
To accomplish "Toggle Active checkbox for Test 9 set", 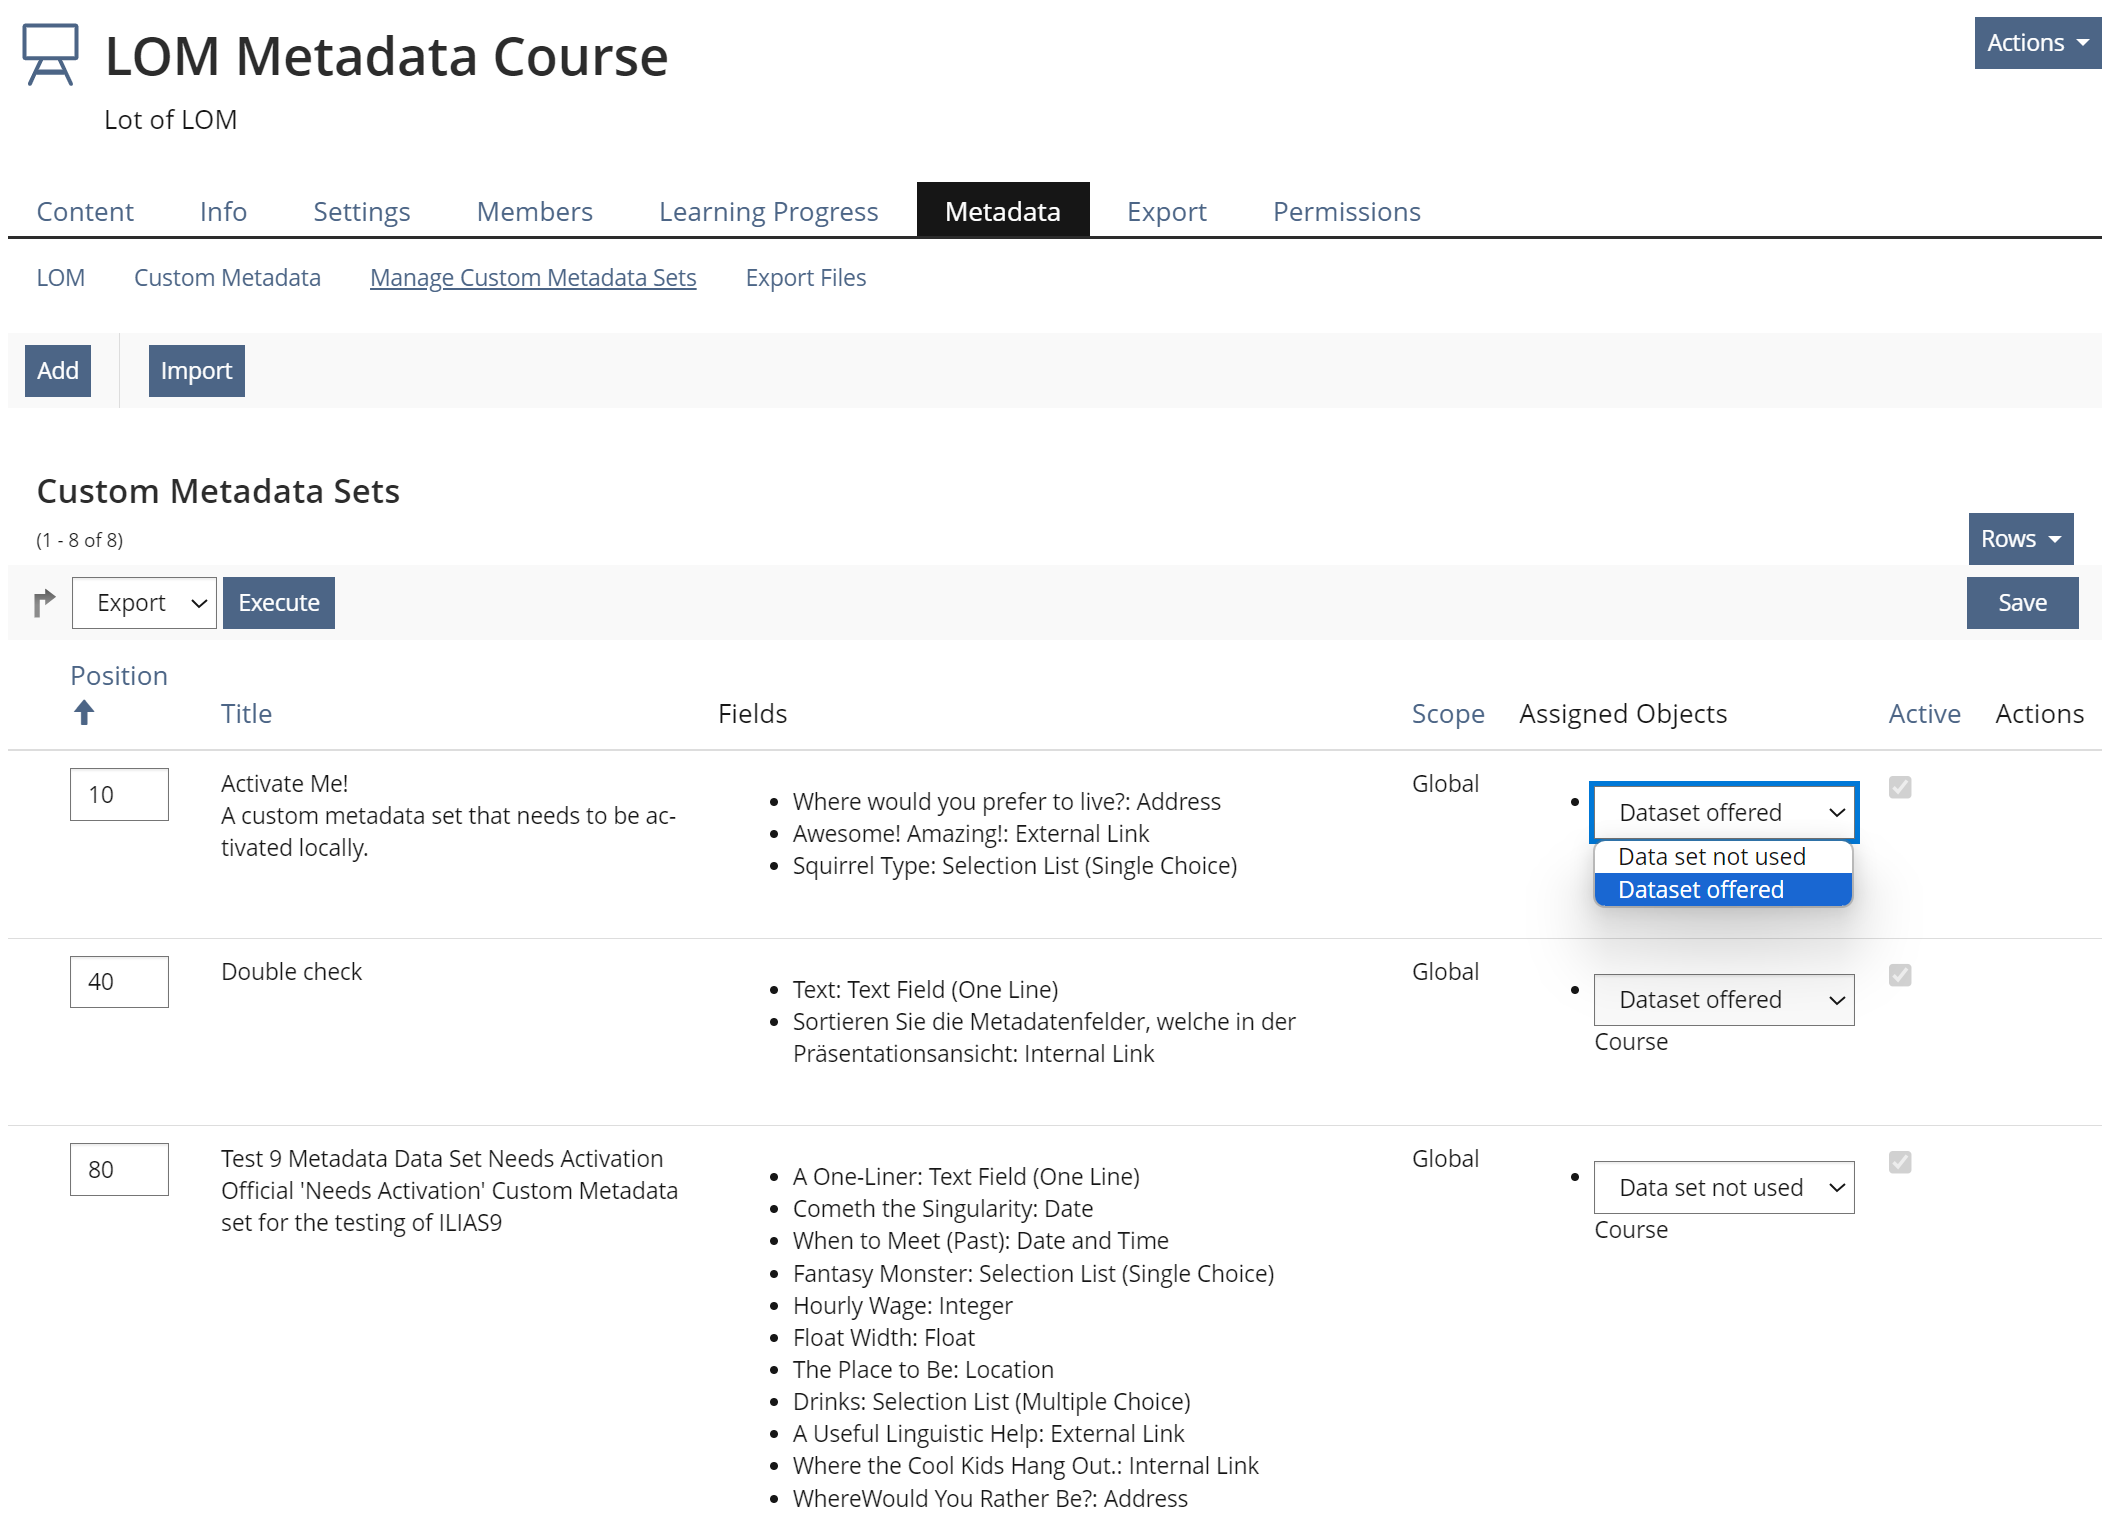I will 1900,1162.
